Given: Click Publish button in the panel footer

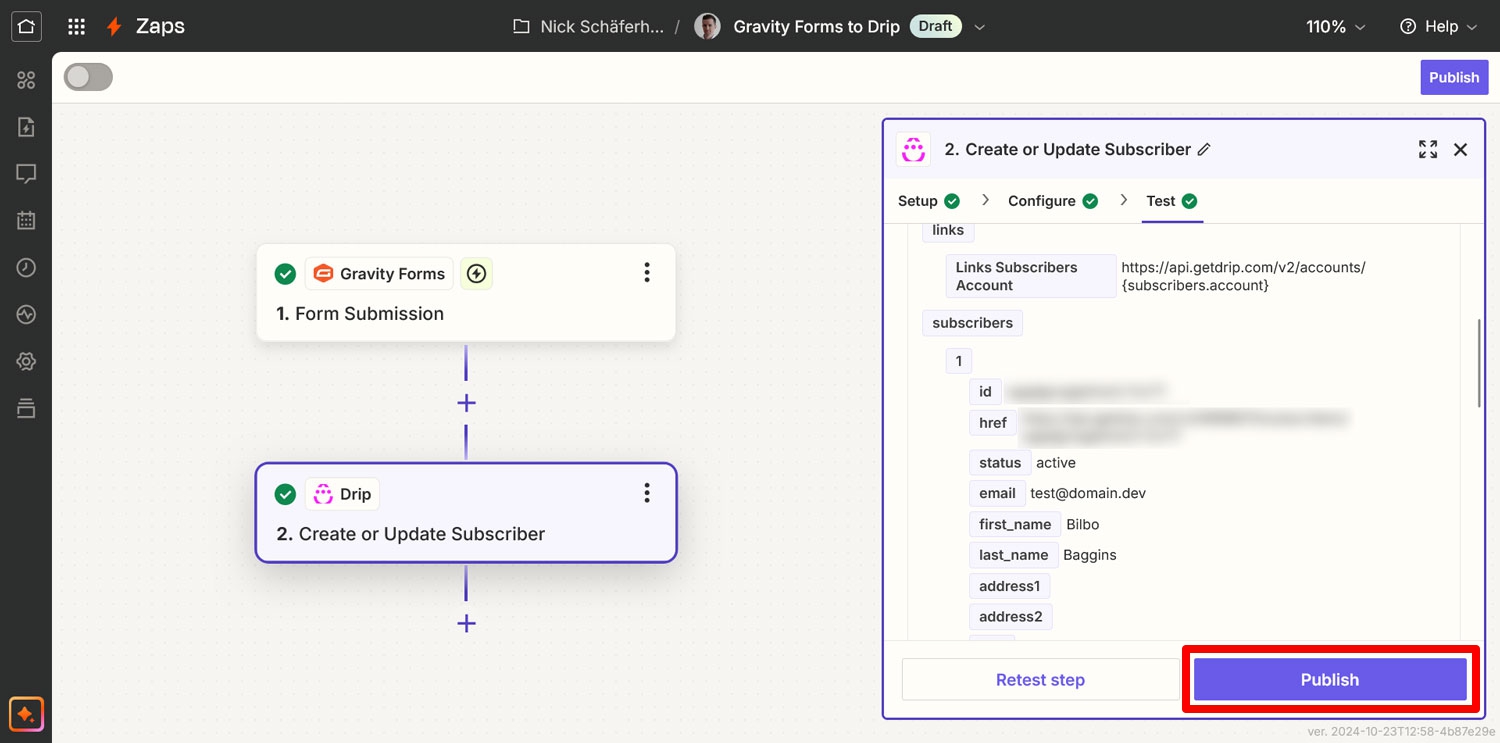Looking at the screenshot, I should pos(1329,680).
